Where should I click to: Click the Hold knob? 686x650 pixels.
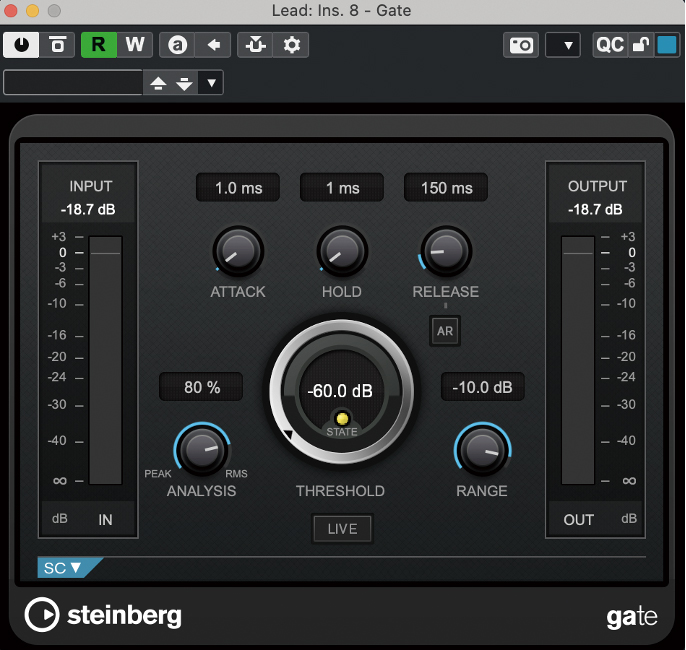point(342,251)
